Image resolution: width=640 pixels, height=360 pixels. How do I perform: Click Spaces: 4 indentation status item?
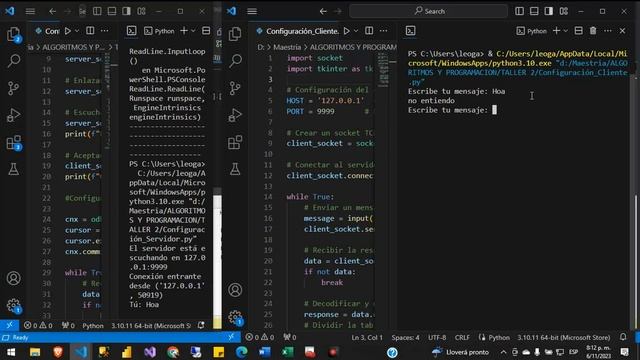coord(405,338)
